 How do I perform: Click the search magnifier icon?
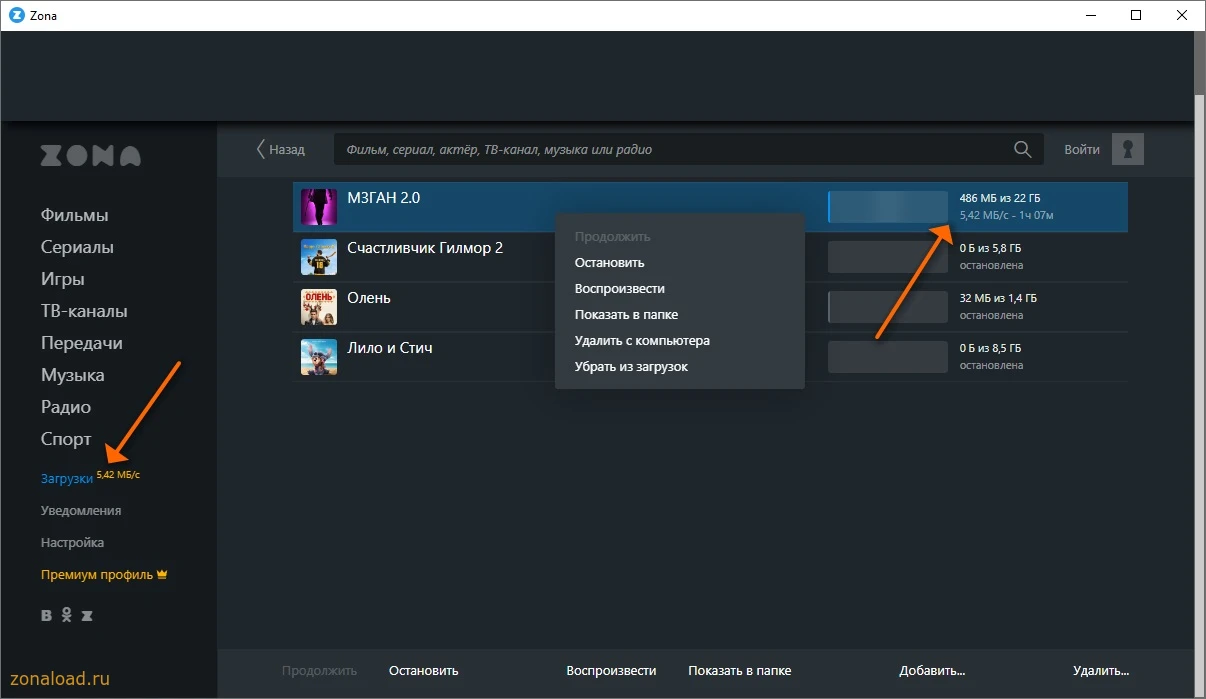point(1022,149)
